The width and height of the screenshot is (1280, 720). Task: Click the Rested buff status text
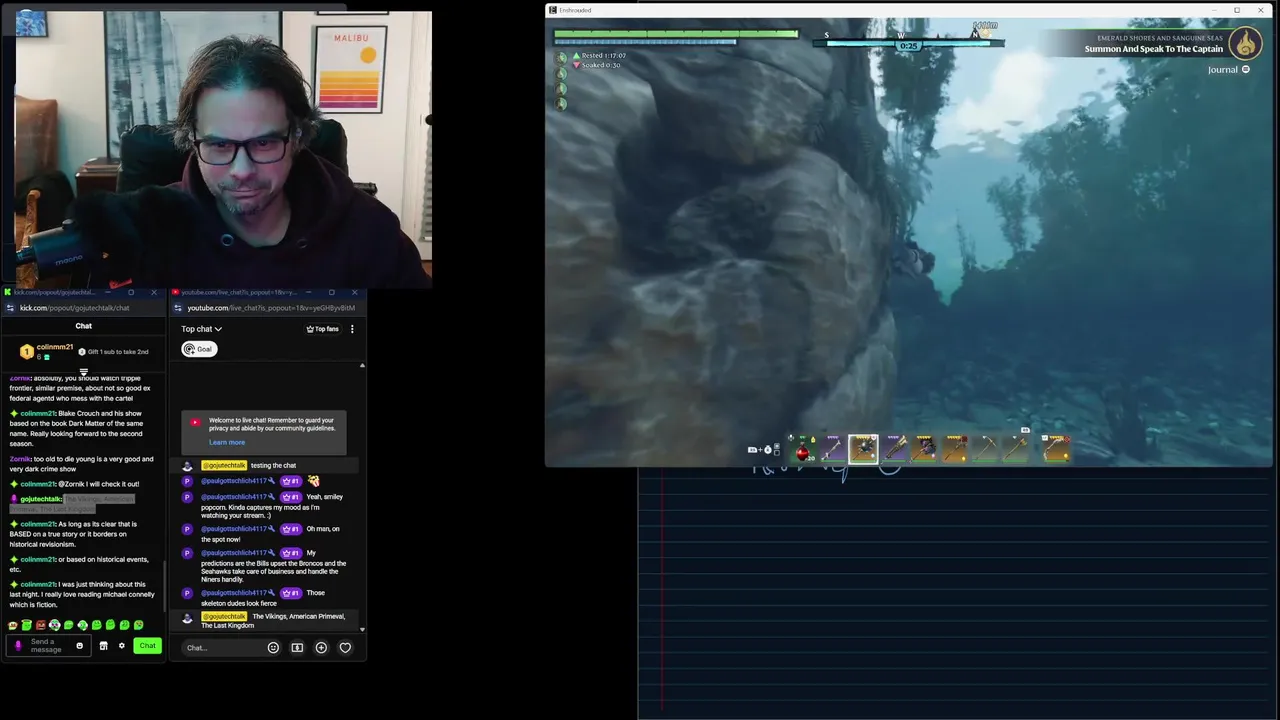(x=604, y=56)
